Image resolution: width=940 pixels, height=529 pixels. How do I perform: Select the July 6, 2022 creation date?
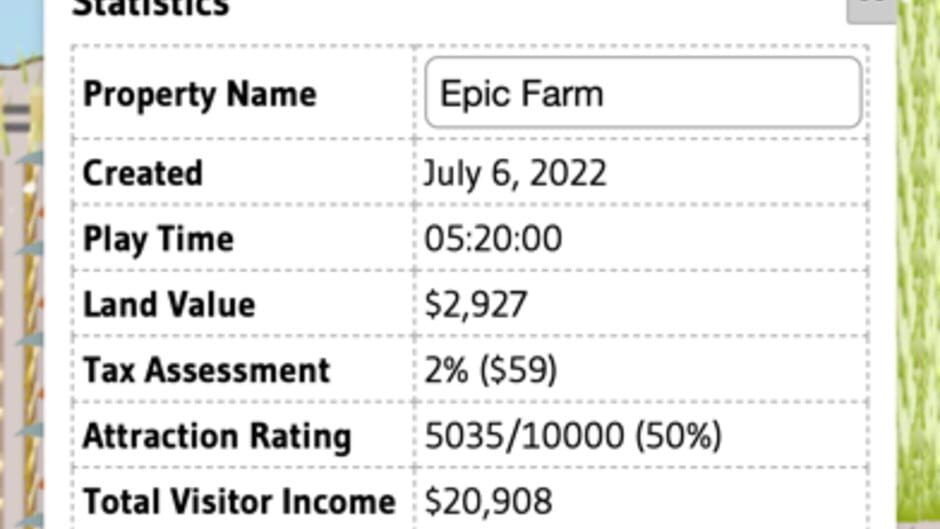coord(515,174)
